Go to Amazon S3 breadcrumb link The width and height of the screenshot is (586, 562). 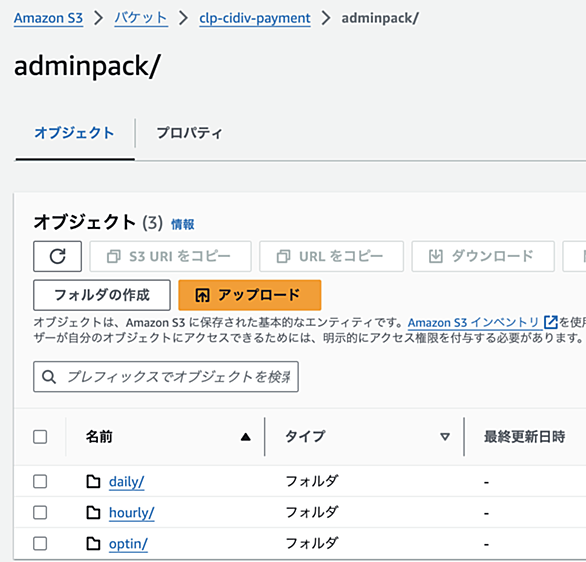pyautogui.click(x=48, y=18)
